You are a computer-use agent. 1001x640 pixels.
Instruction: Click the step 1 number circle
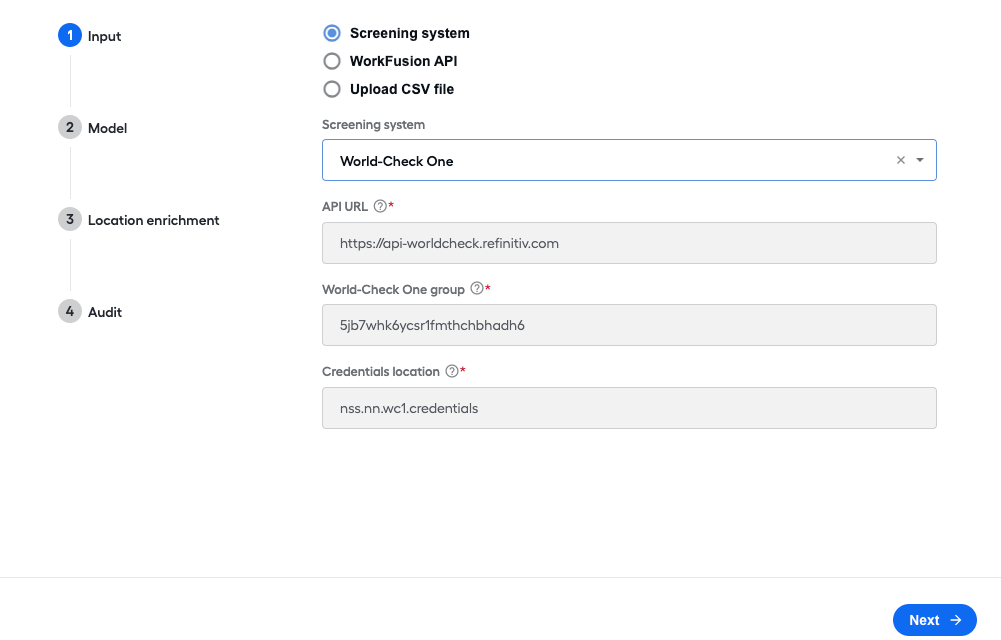[x=70, y=35]
